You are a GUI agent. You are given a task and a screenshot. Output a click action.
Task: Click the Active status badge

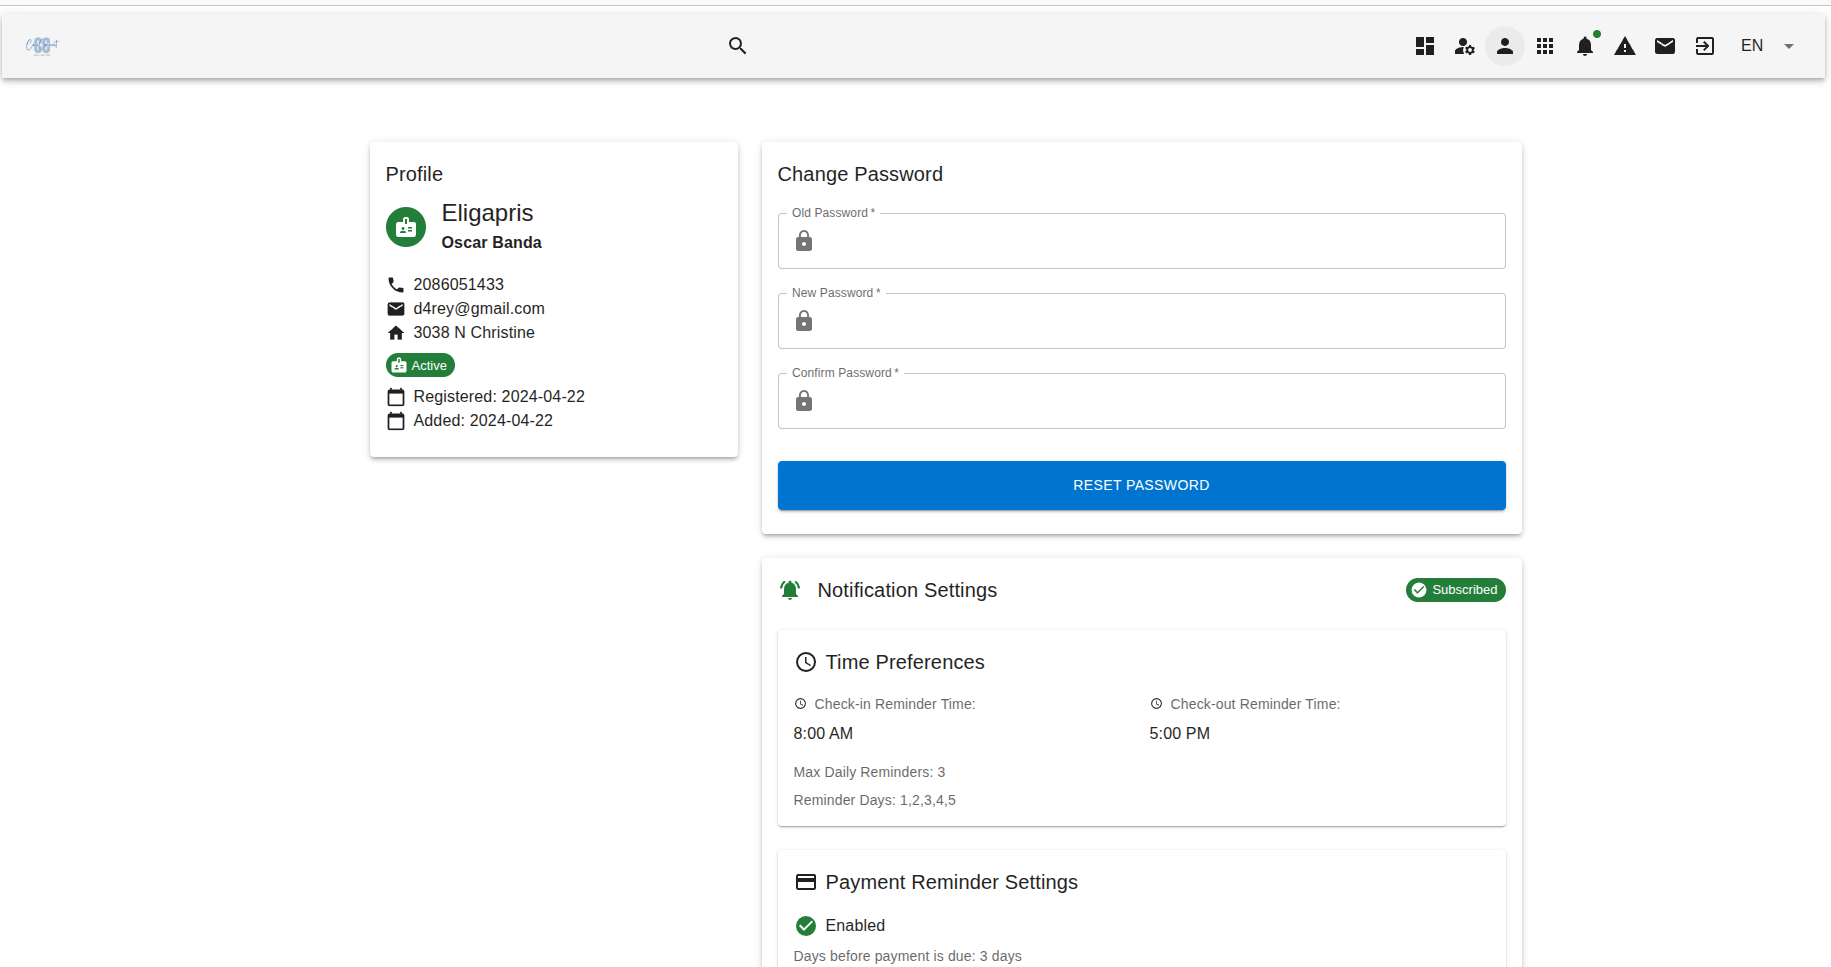(x=420, y=366)
